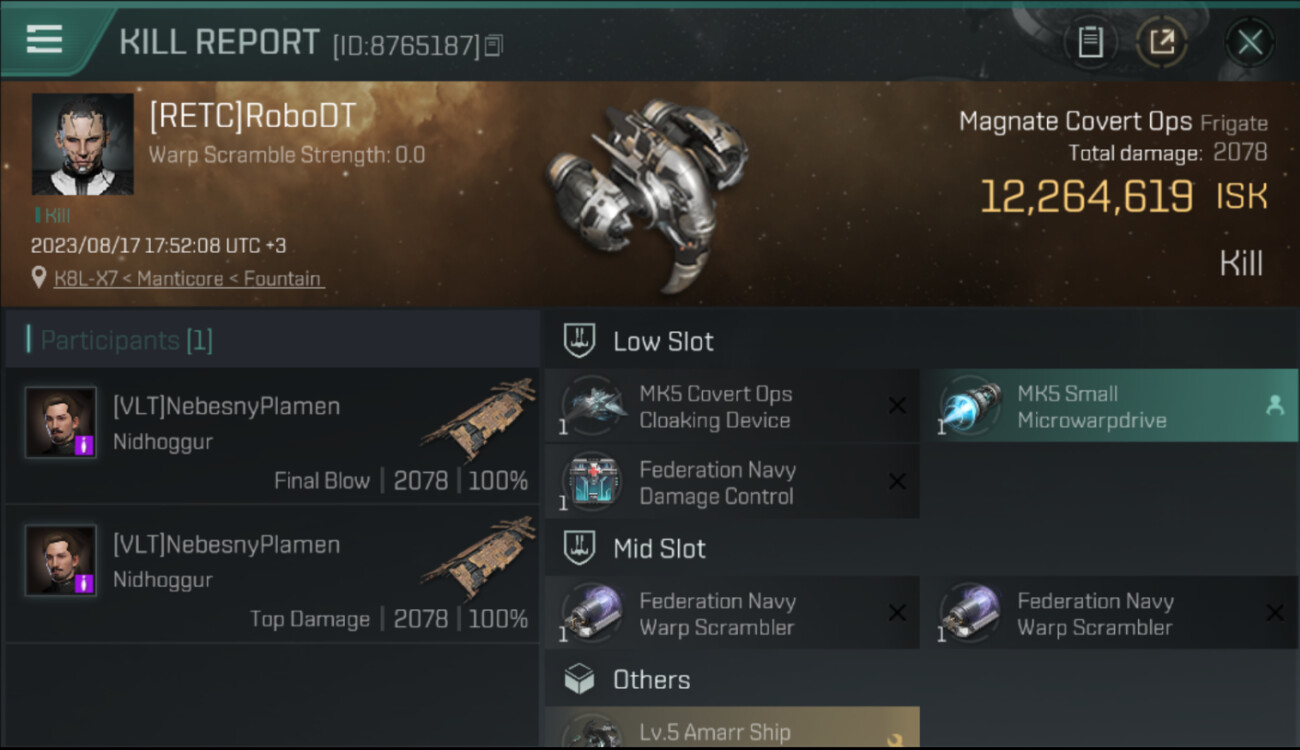This screenshot has width=1300, height=750.
Task: Close the kill report window
Action: click(1250, 42)
